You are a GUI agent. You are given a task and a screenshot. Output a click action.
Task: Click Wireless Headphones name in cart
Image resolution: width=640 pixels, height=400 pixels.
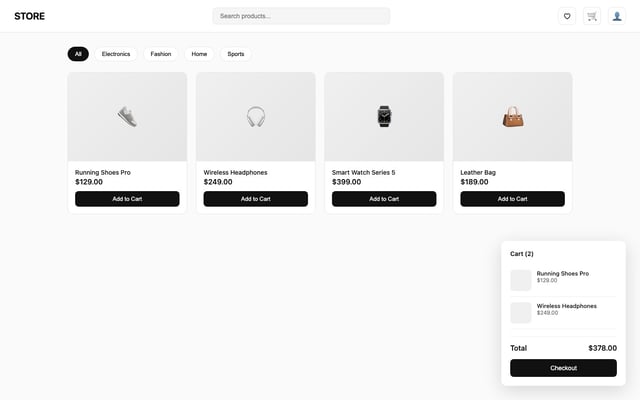(567, 306)
